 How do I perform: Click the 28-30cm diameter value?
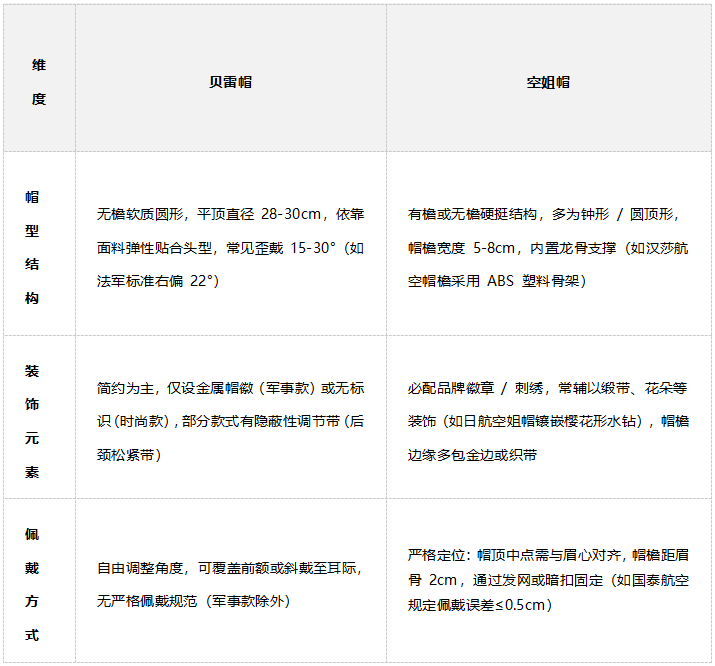click(x=294, y=215)
